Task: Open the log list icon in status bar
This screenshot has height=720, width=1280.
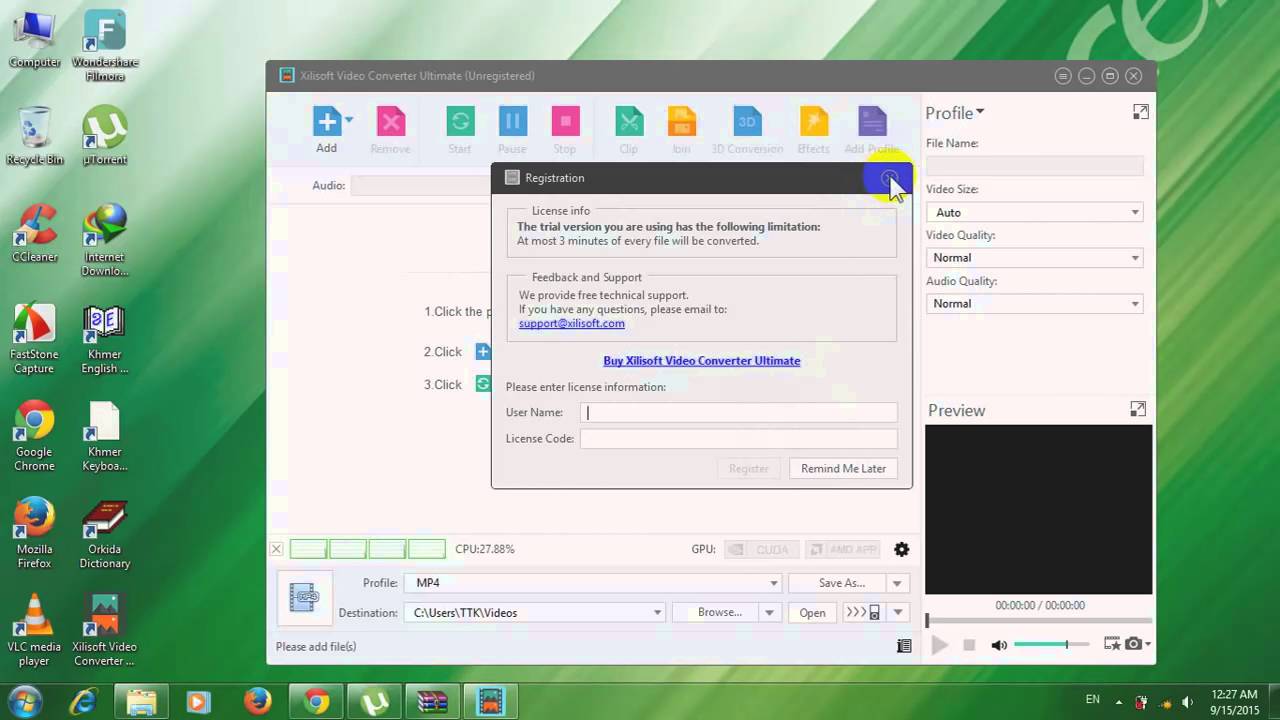Action: point(904,646)
